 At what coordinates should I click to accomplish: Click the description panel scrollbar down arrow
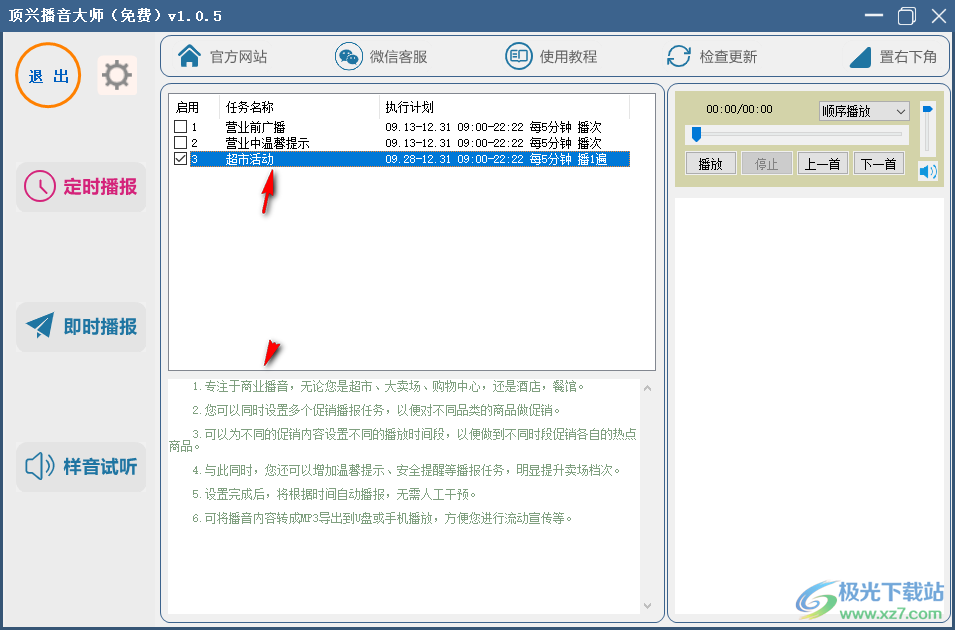[x=648, y=607]
